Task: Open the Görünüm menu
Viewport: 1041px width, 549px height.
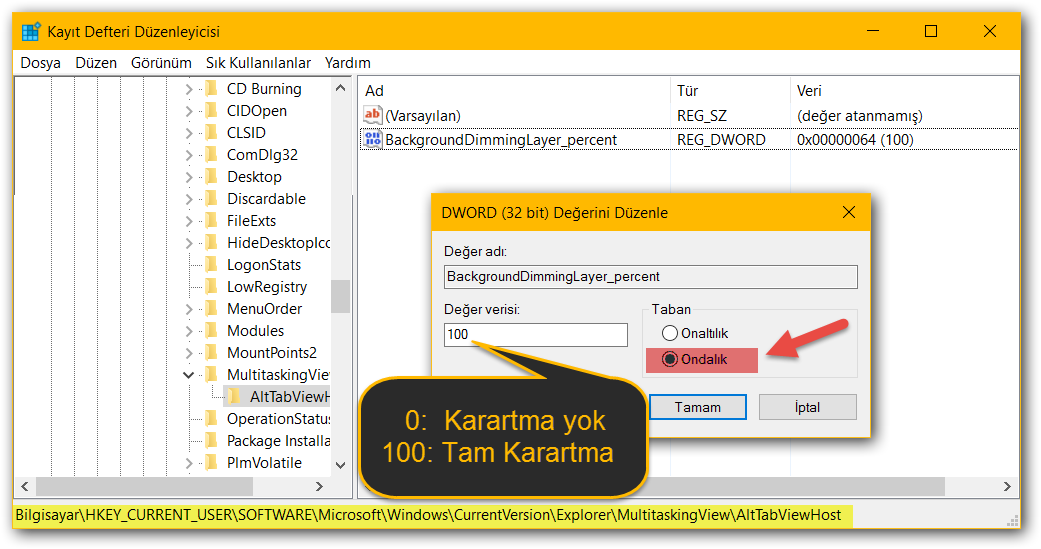Action: coord(161,63)
